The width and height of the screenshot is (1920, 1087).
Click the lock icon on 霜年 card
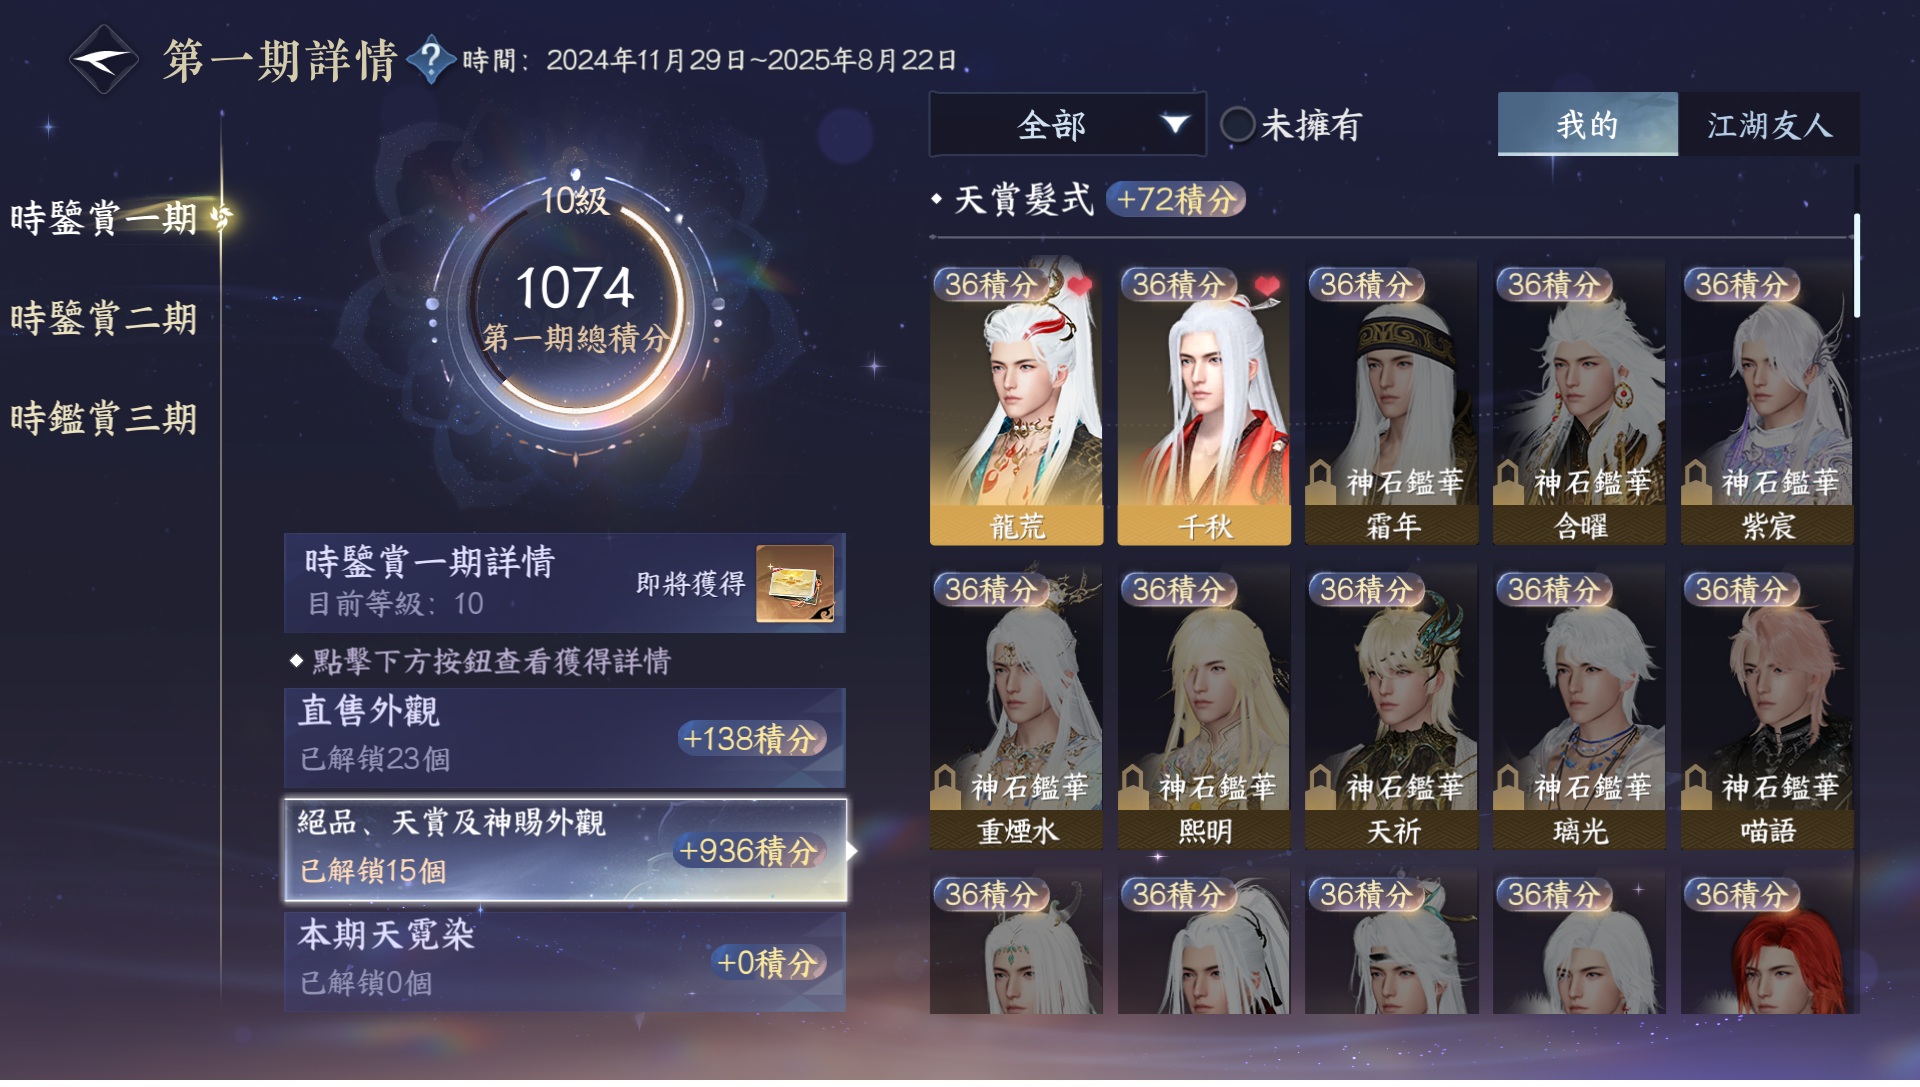[1321, 482]
